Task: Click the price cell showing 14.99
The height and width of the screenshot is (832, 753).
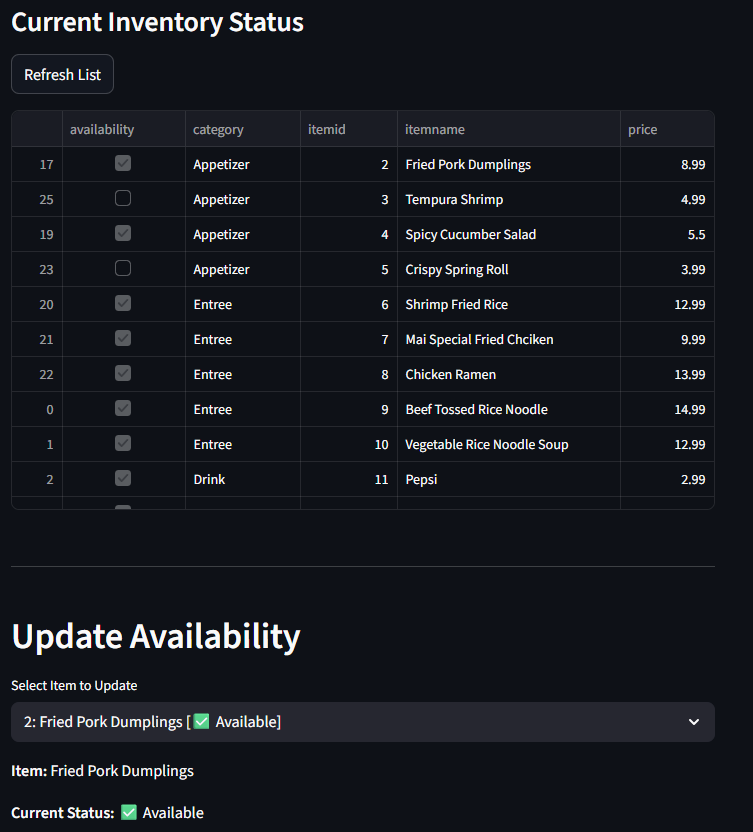Action: (667, 410)
